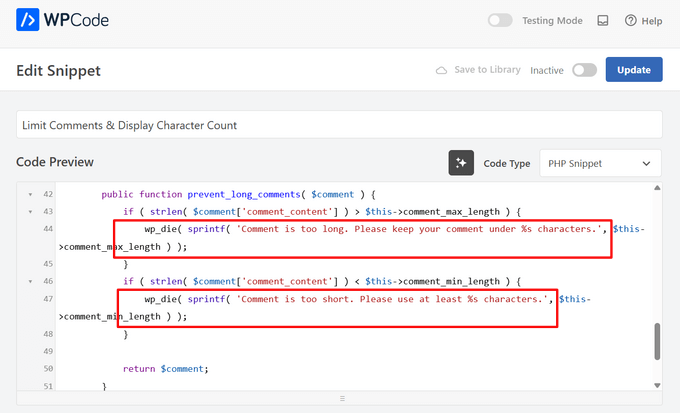Viewport: 680px width, 413px height.
Task: Click the Help text link
Action: (651, 21)
